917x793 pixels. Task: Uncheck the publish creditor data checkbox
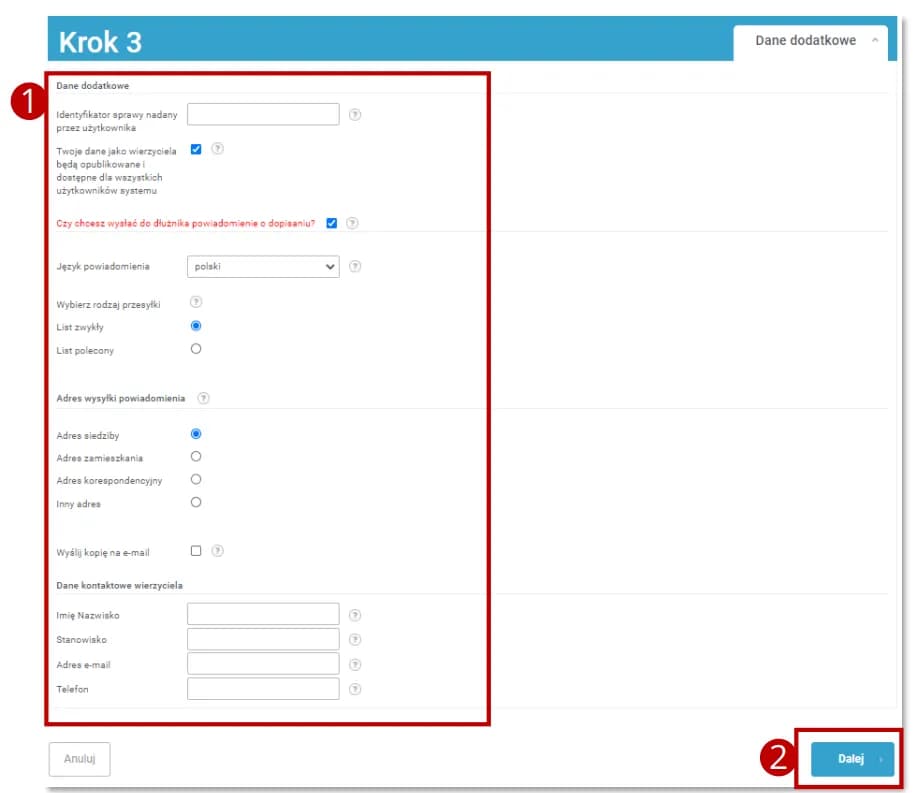(196, 149)
